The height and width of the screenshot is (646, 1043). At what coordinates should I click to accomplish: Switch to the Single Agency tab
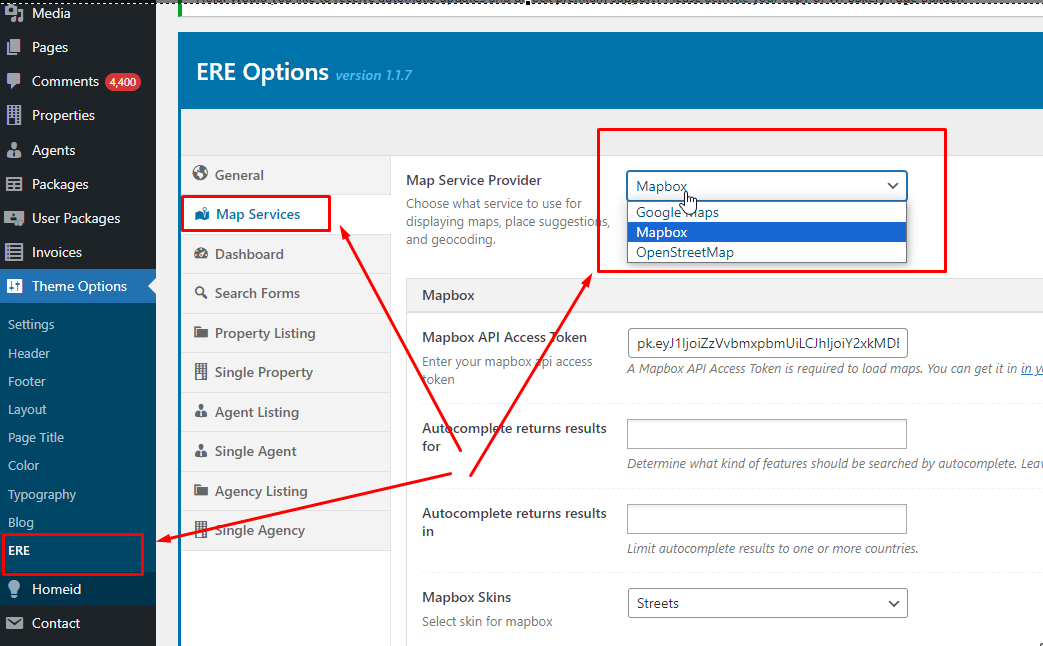click(x=286, y=530)
